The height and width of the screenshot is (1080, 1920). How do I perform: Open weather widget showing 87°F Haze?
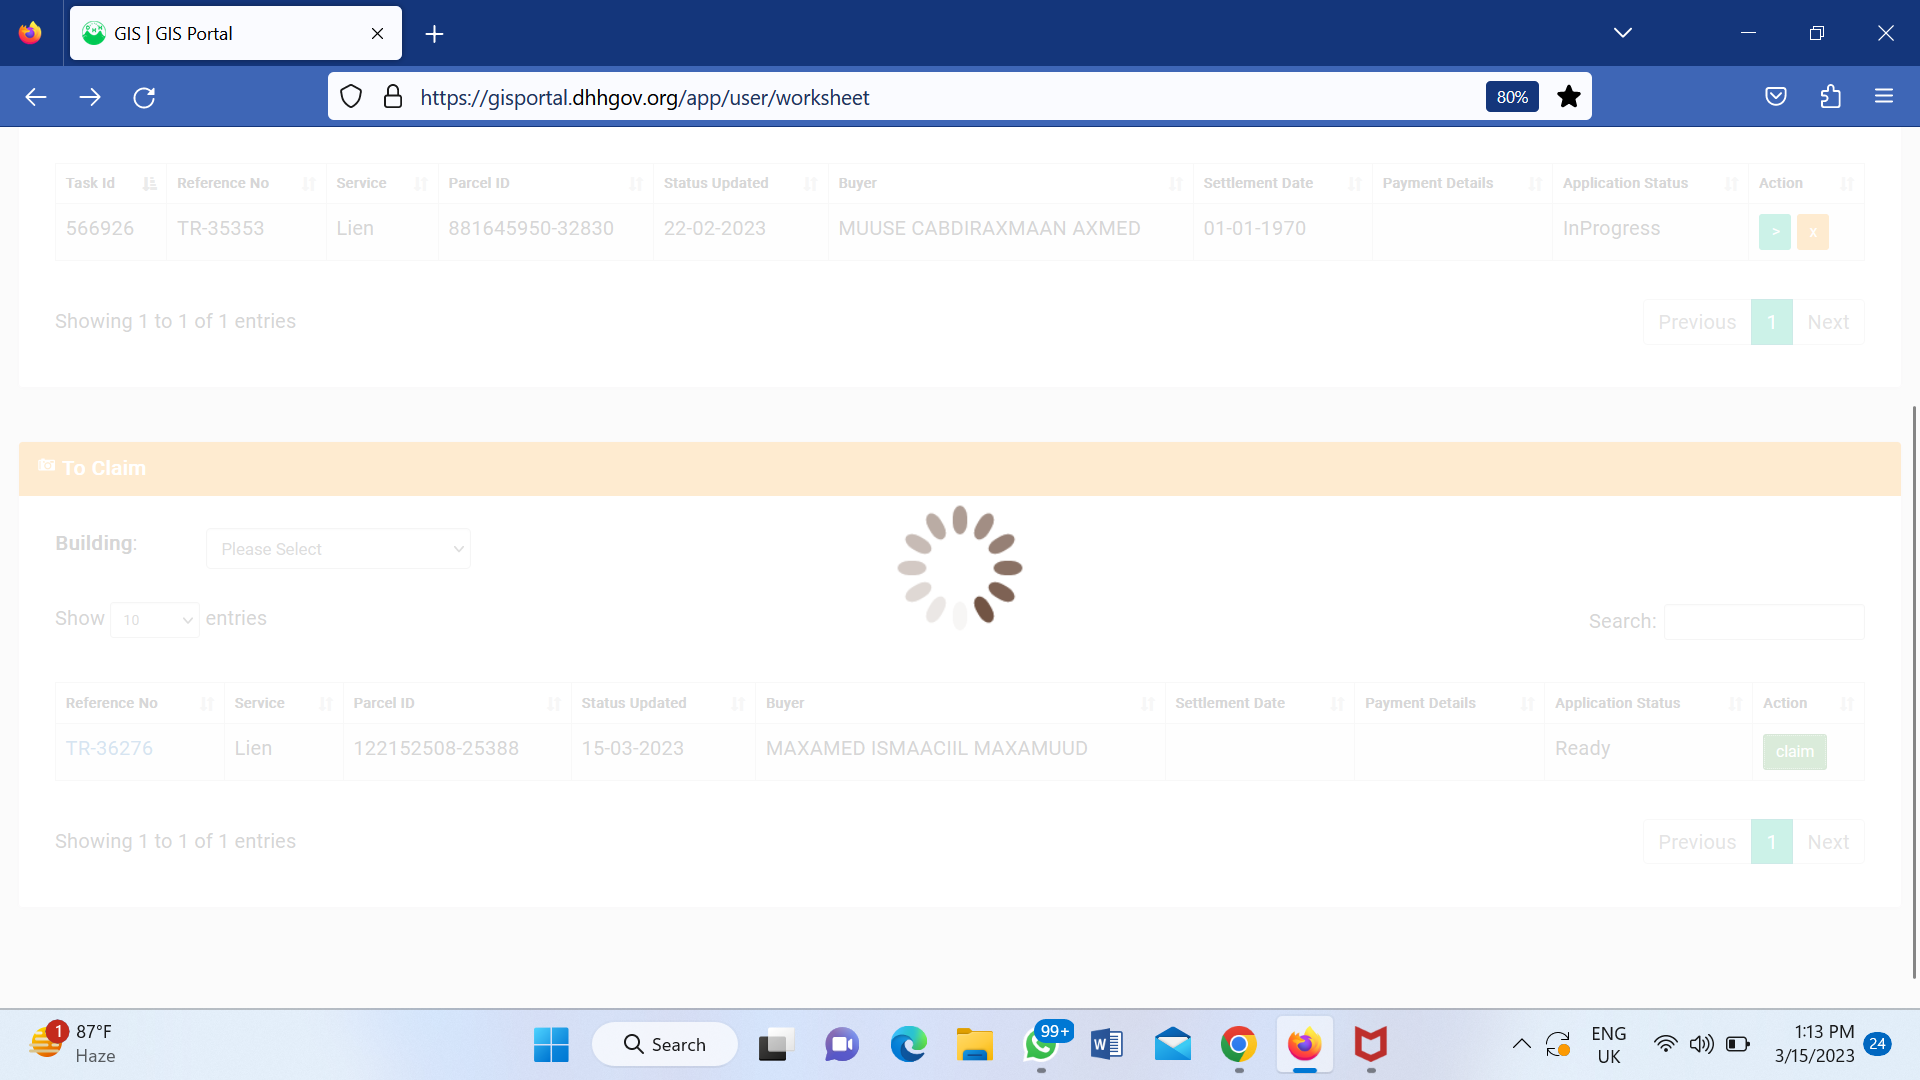pos(72,1044)
